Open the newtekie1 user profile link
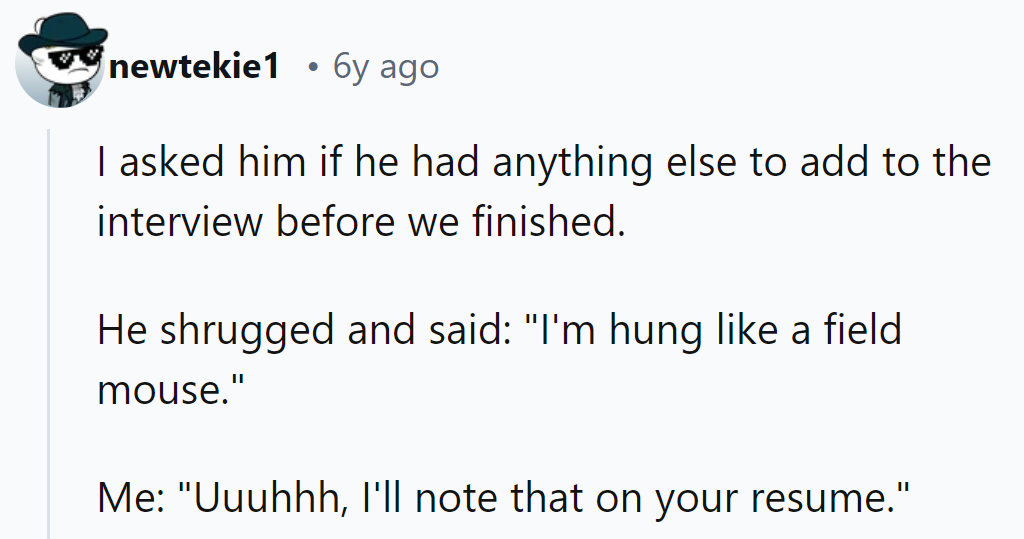 [x=195, y=67]
